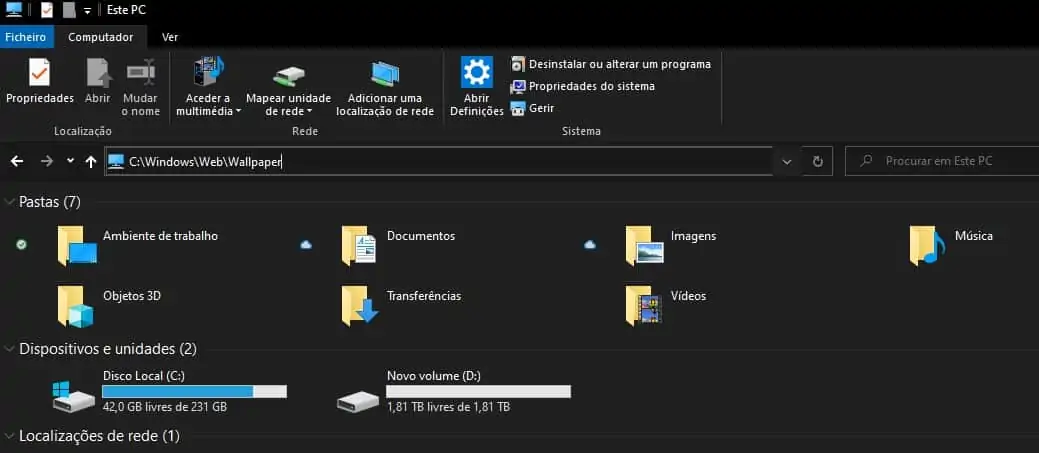Select the Música folder icon
This screenshot has height=453, width=1039.
(x=928, y=245)
